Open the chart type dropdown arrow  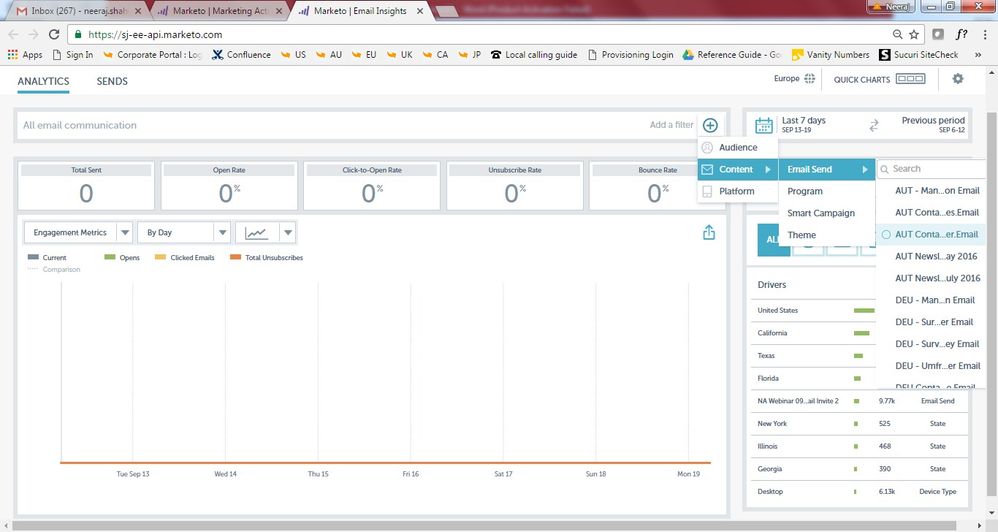tap(288, 233)
